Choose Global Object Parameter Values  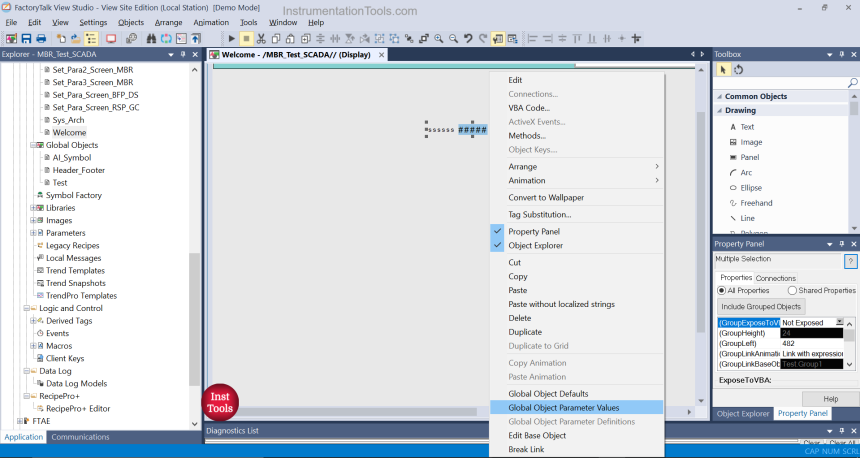click(x=576, y=408)
